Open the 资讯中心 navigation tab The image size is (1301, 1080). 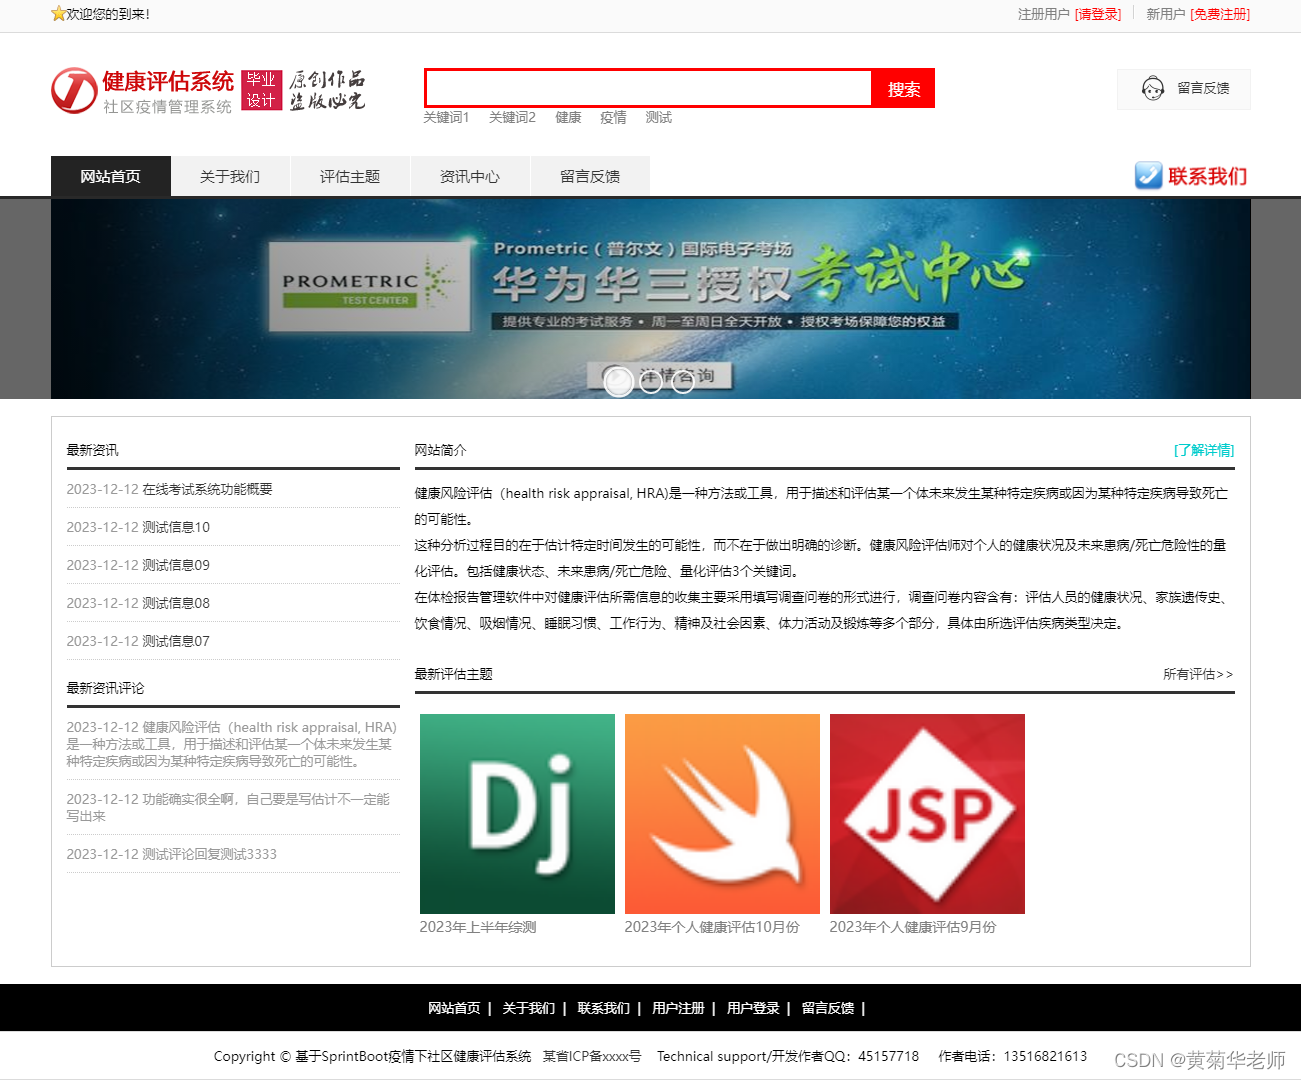(x=470, y=176)
